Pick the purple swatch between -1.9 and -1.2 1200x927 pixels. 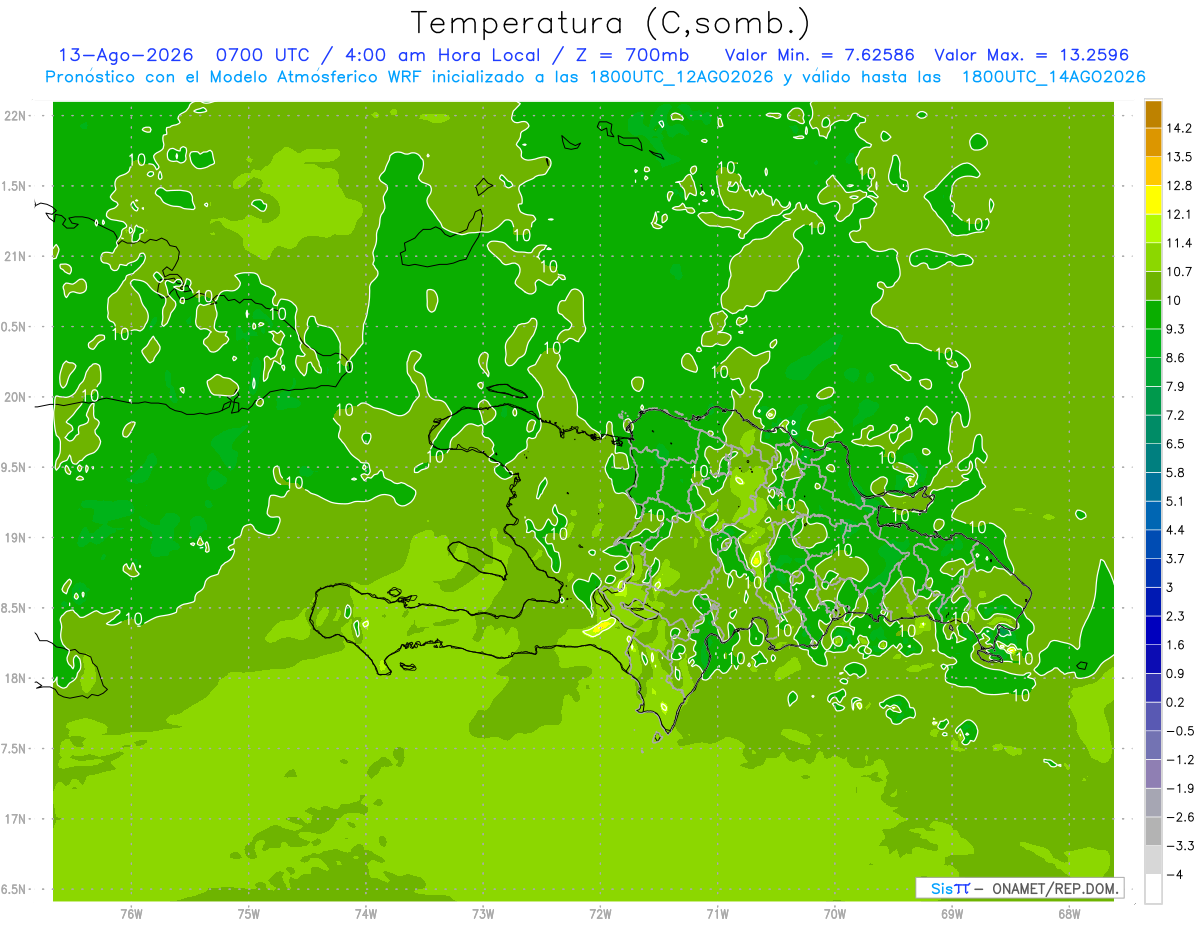point(1153,774)
